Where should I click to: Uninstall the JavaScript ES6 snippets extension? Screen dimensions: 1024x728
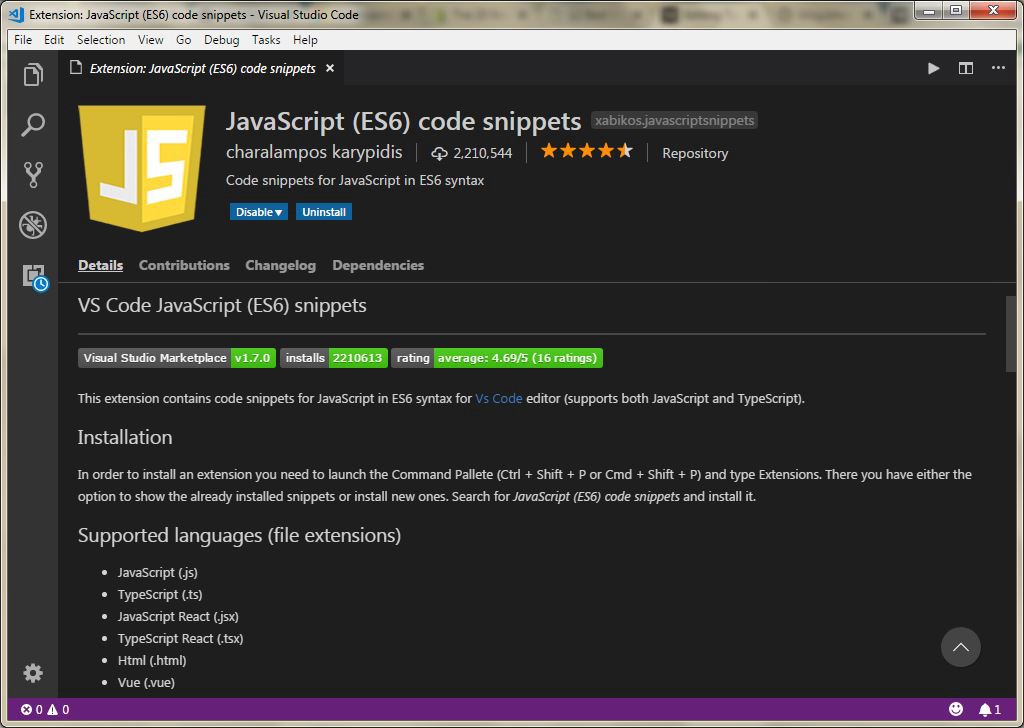[x=323, y=211]
